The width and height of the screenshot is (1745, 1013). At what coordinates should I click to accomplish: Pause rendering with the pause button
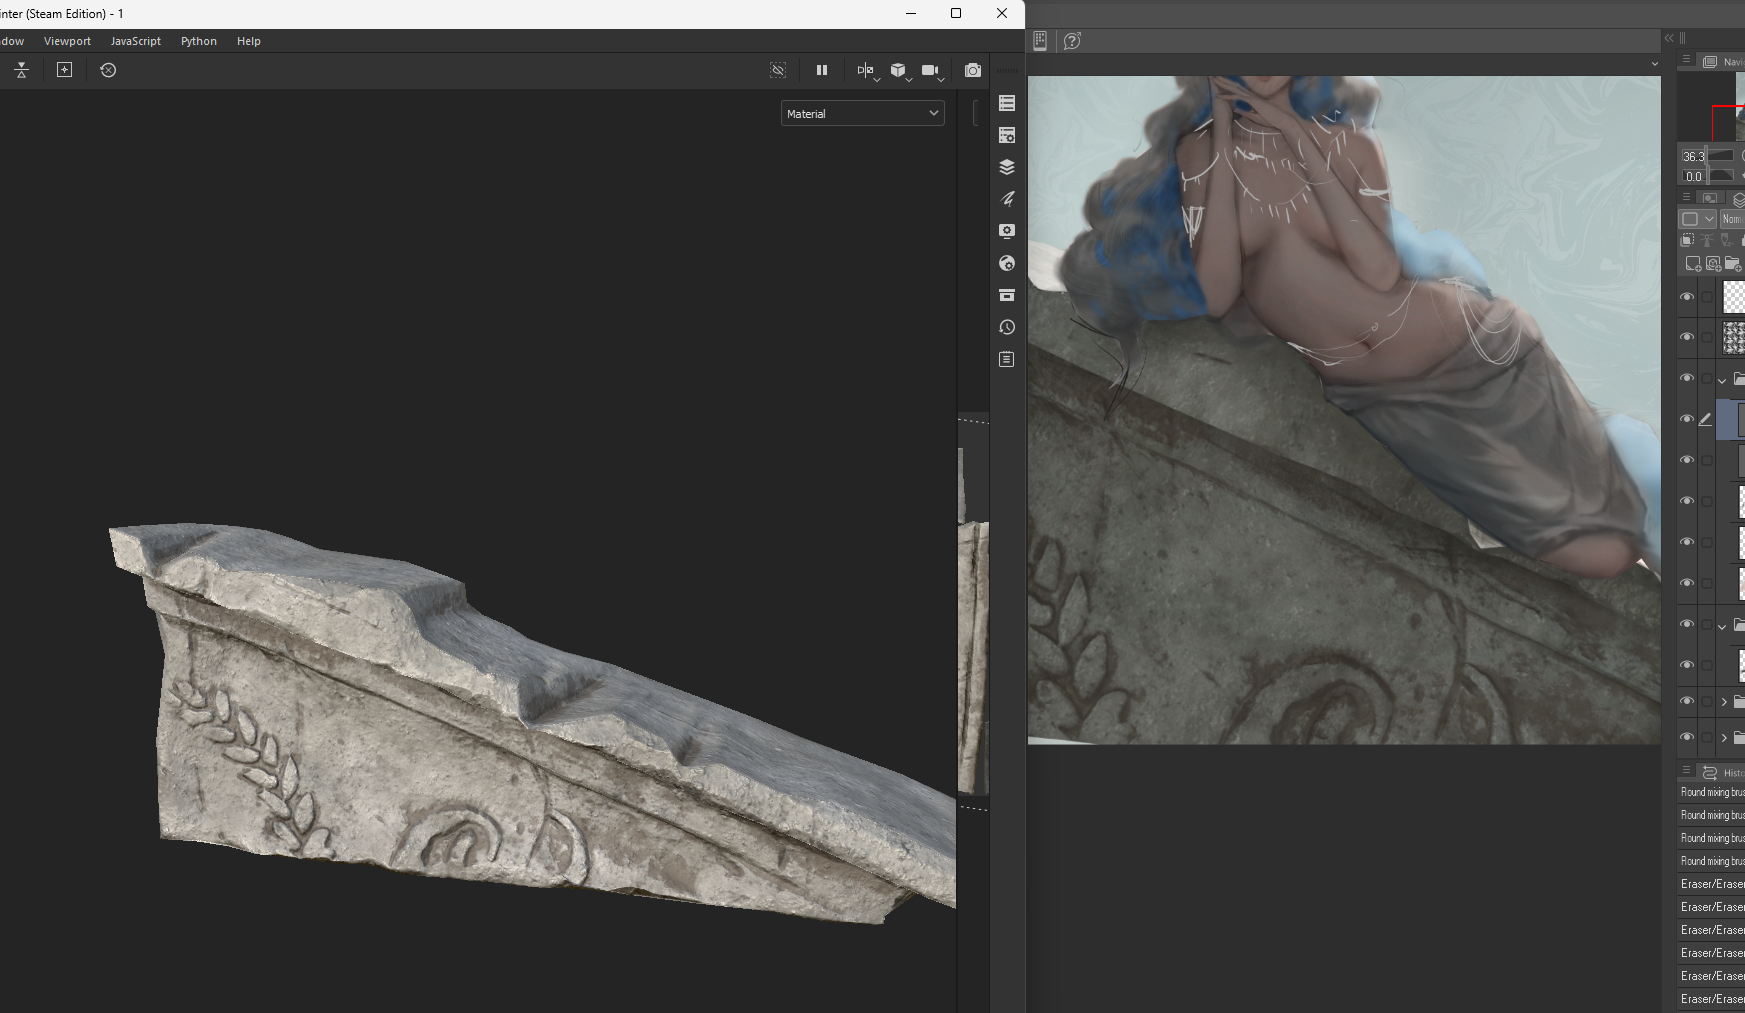click(821, 70)
